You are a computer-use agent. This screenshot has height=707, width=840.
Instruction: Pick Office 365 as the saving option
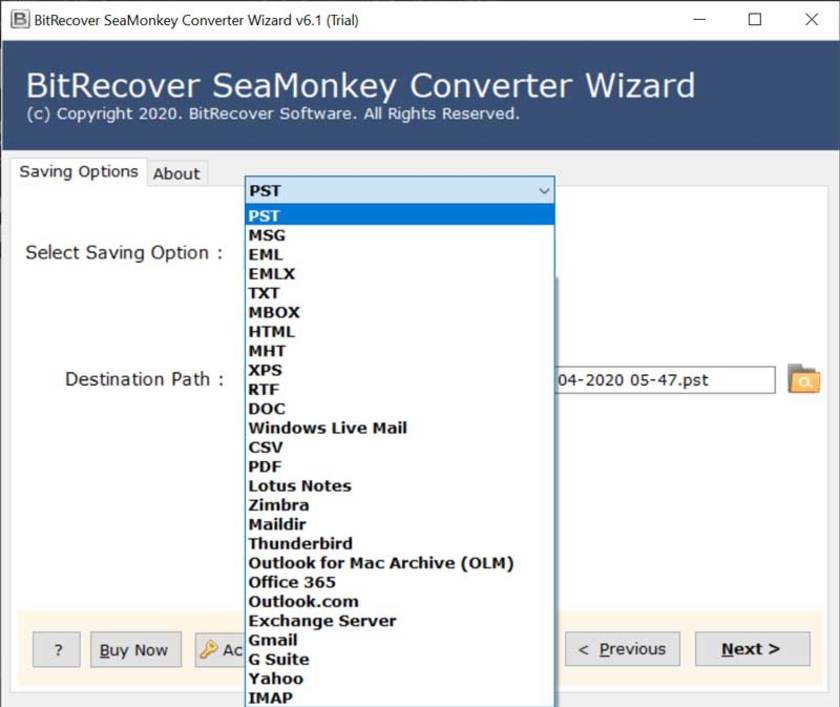coord(400,582)
